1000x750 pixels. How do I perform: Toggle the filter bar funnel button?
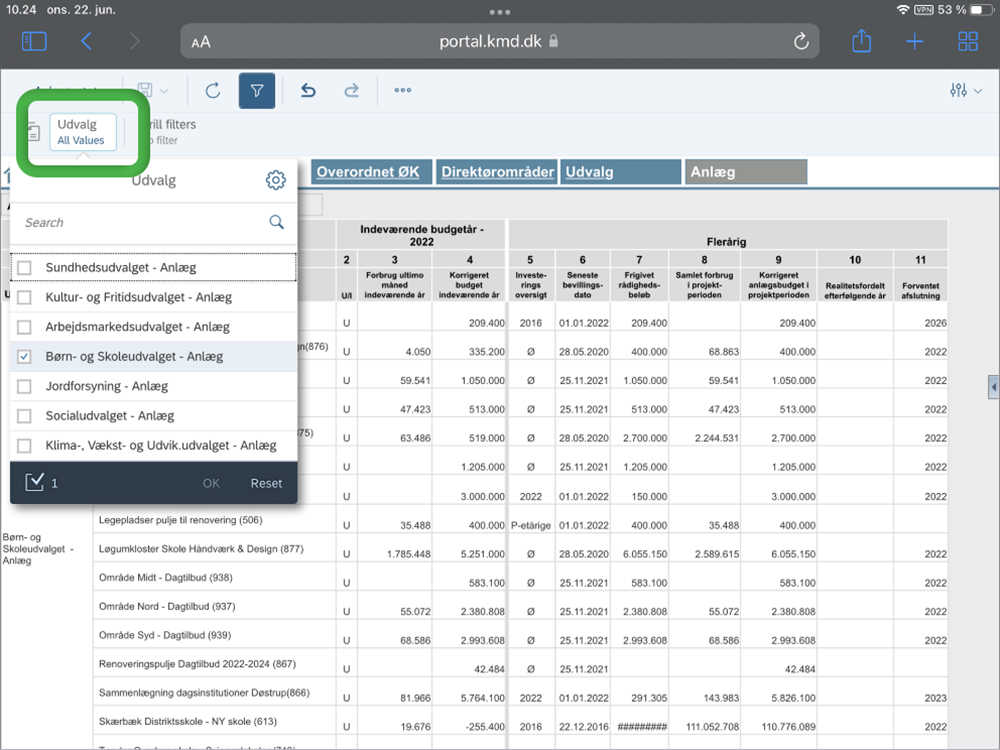(x=257, y=91)
